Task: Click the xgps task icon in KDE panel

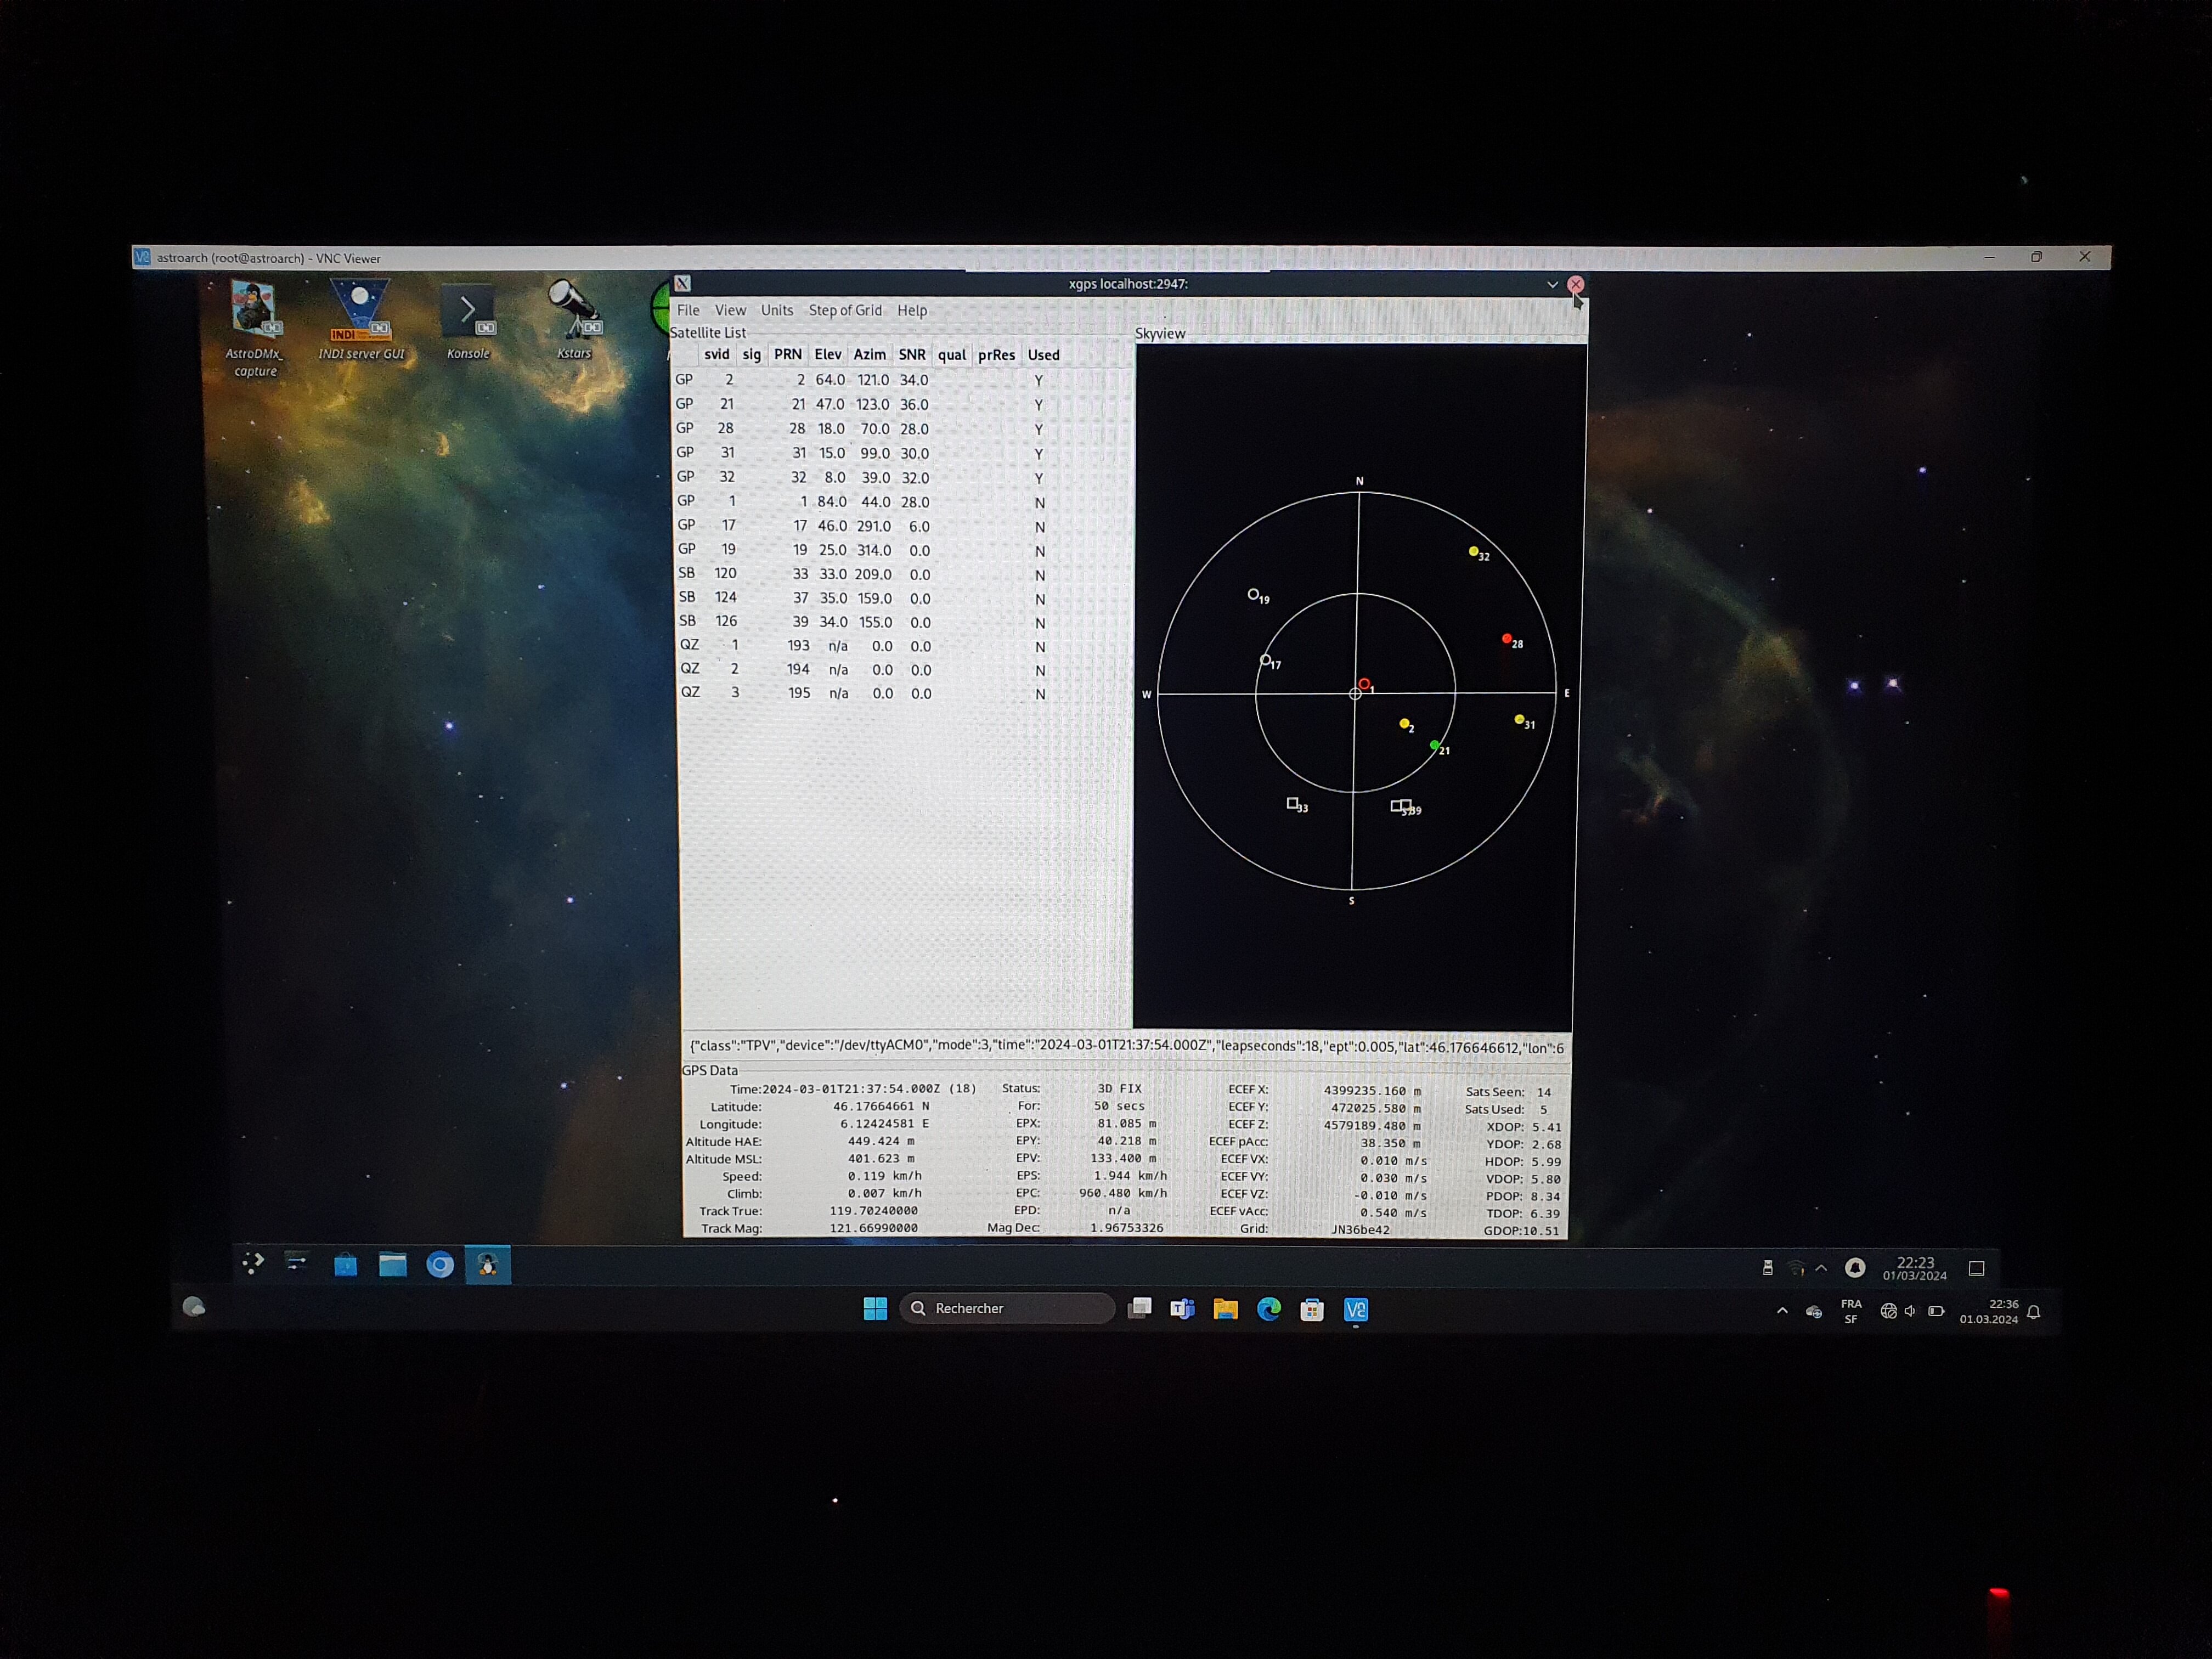Action: pos(487,1265)
